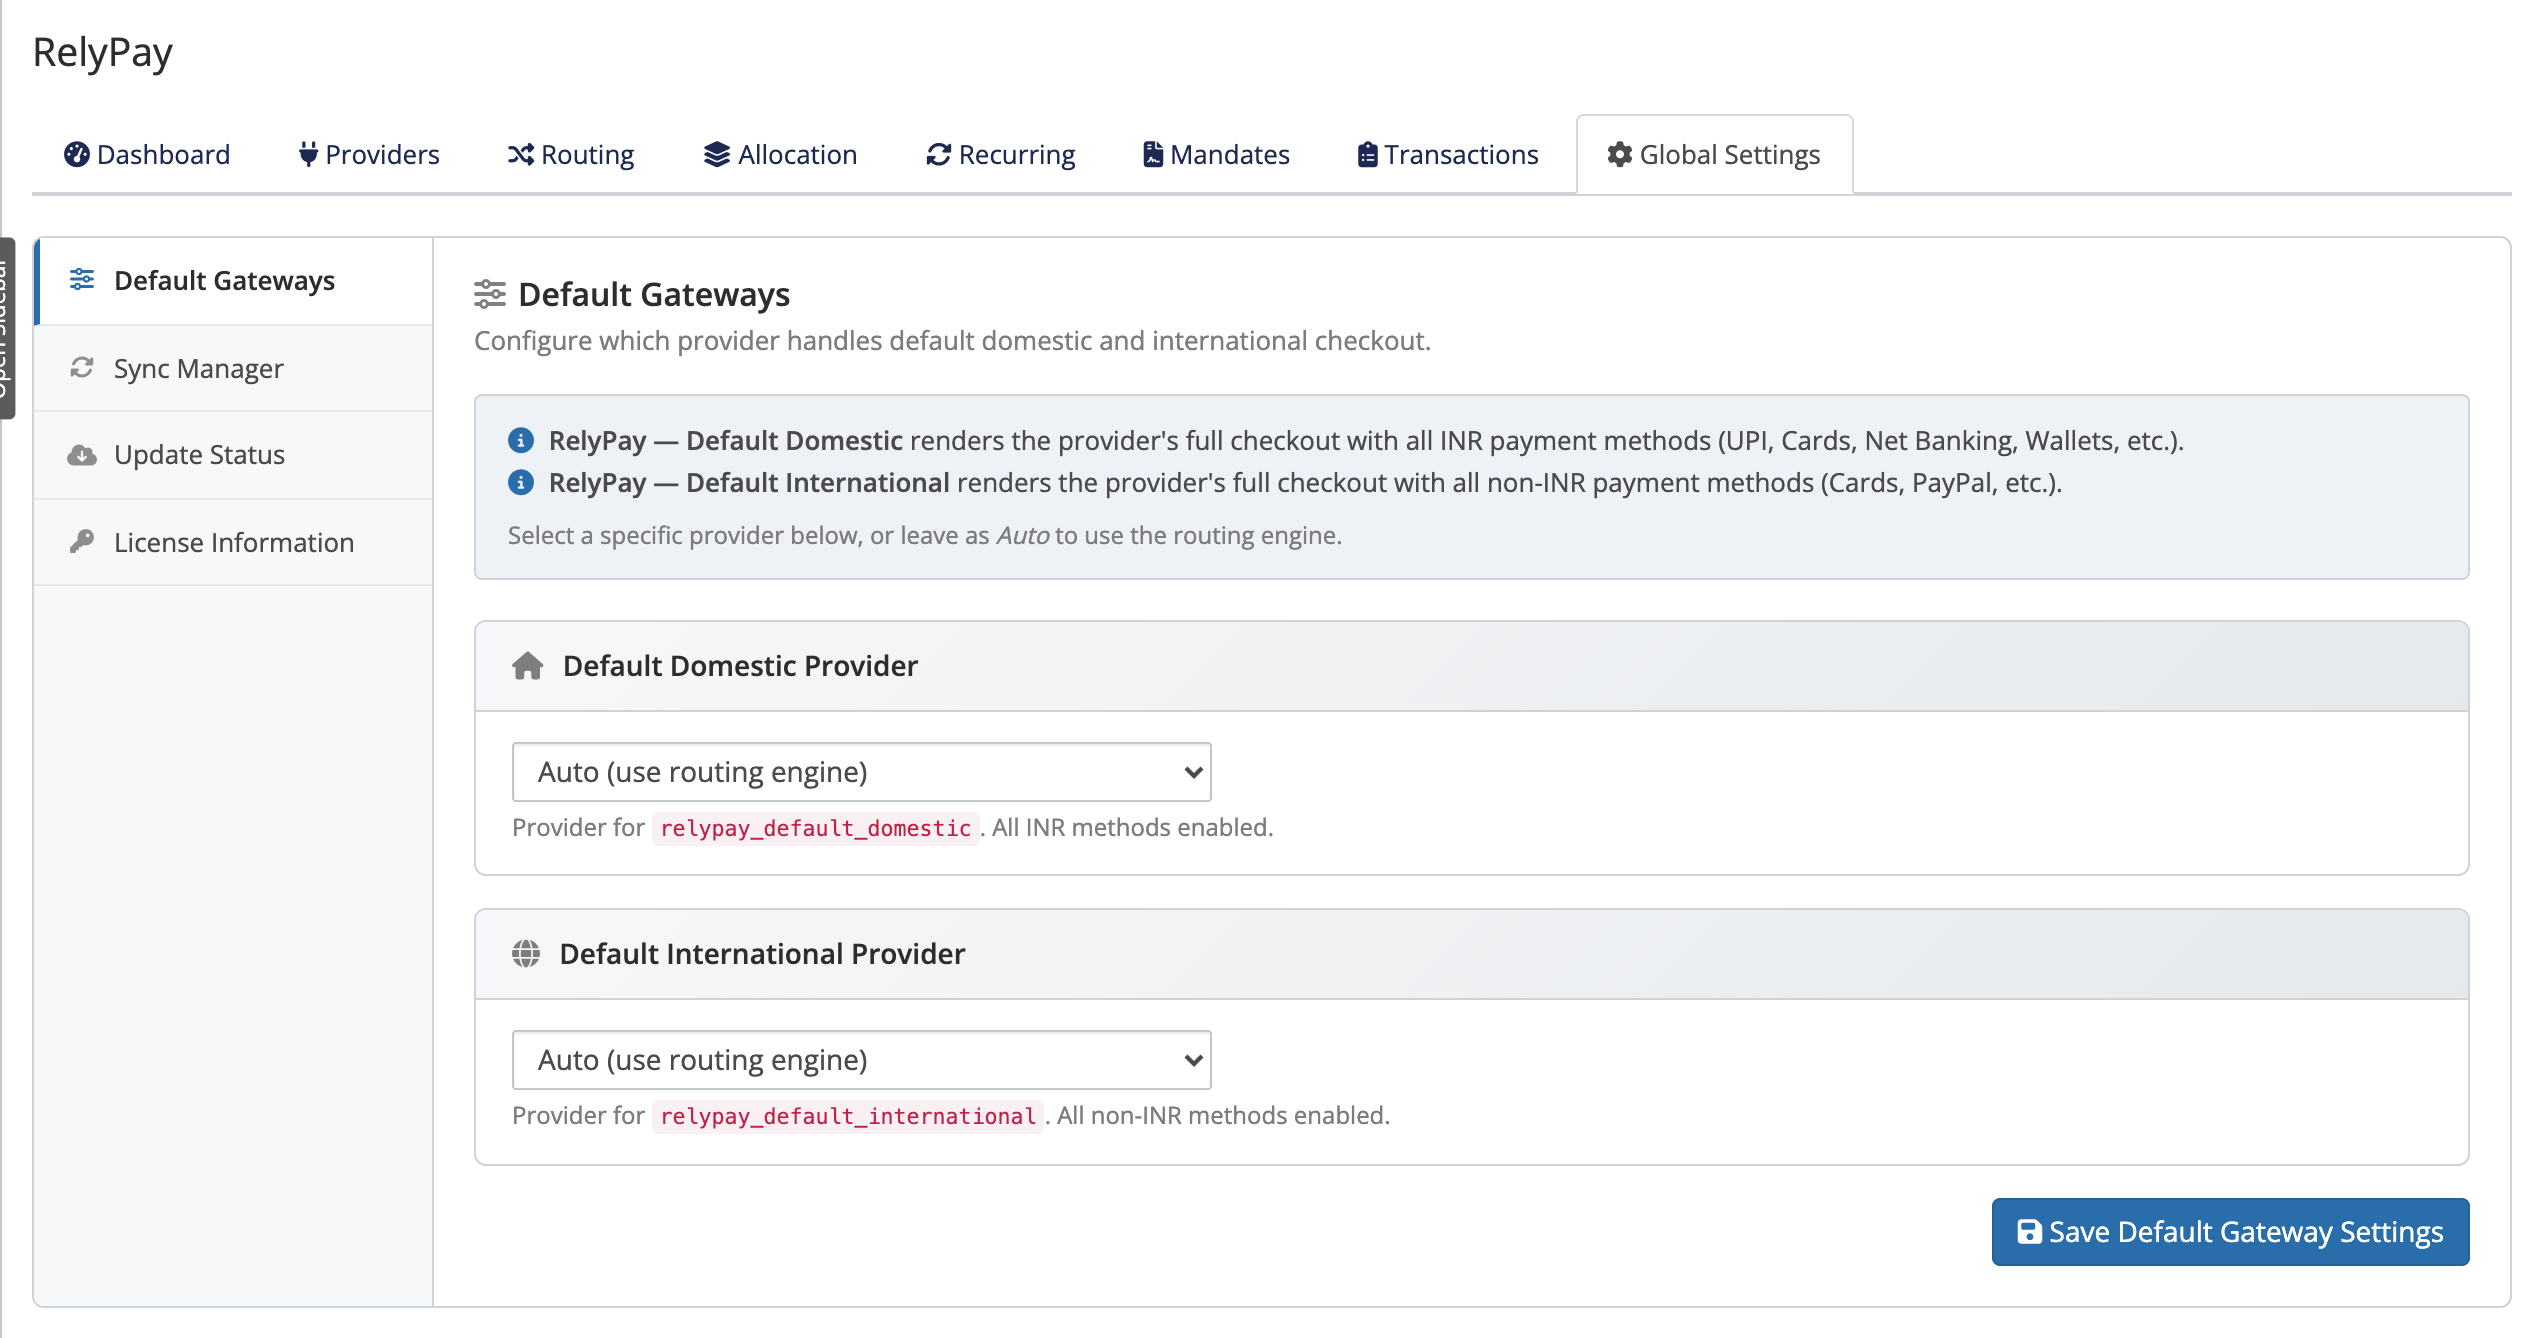2524x1338 pixels.
Task: Click the Update Status cloud download icon
Action: (82, 455)
